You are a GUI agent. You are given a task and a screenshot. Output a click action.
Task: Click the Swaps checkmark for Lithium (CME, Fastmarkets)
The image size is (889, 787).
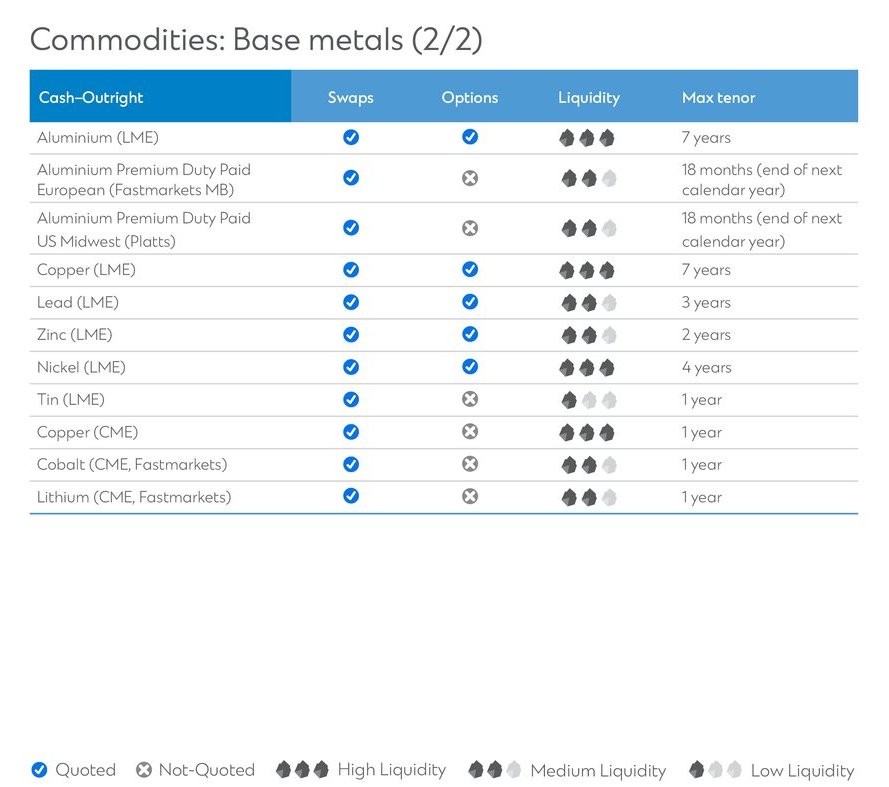[351, 497]
